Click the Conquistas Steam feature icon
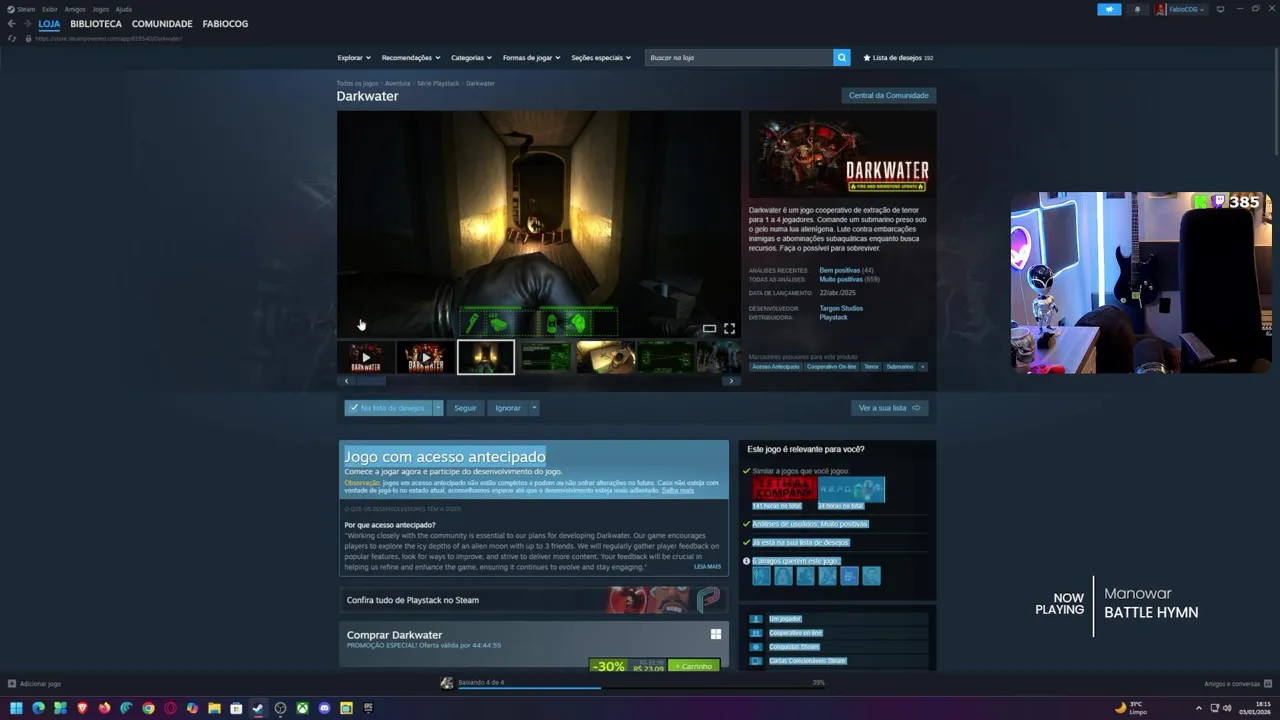This screenshot has height=720, width=1280. 756,647
